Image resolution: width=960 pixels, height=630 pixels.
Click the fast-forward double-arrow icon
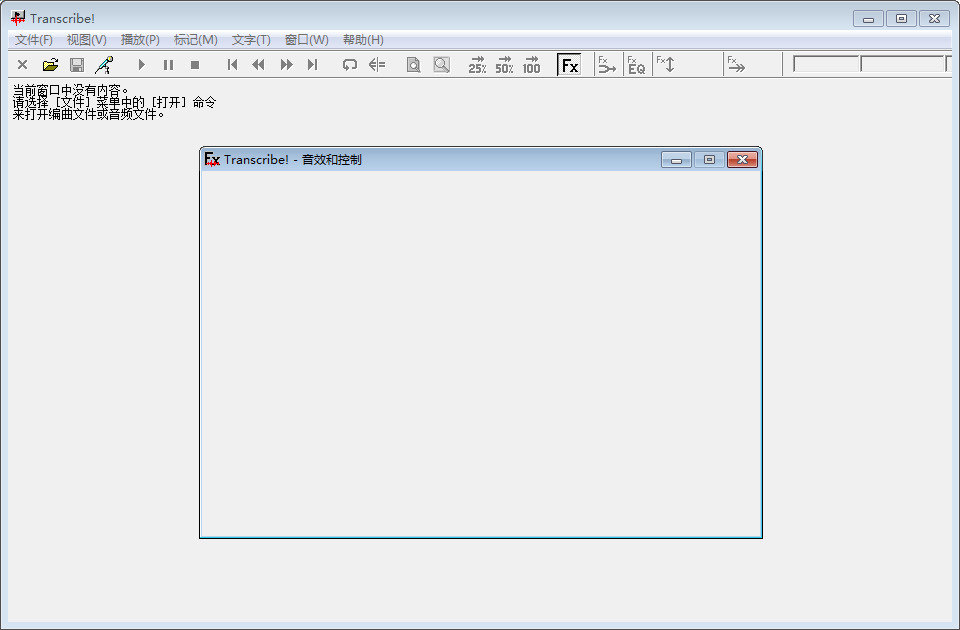[x=286, y=64]
